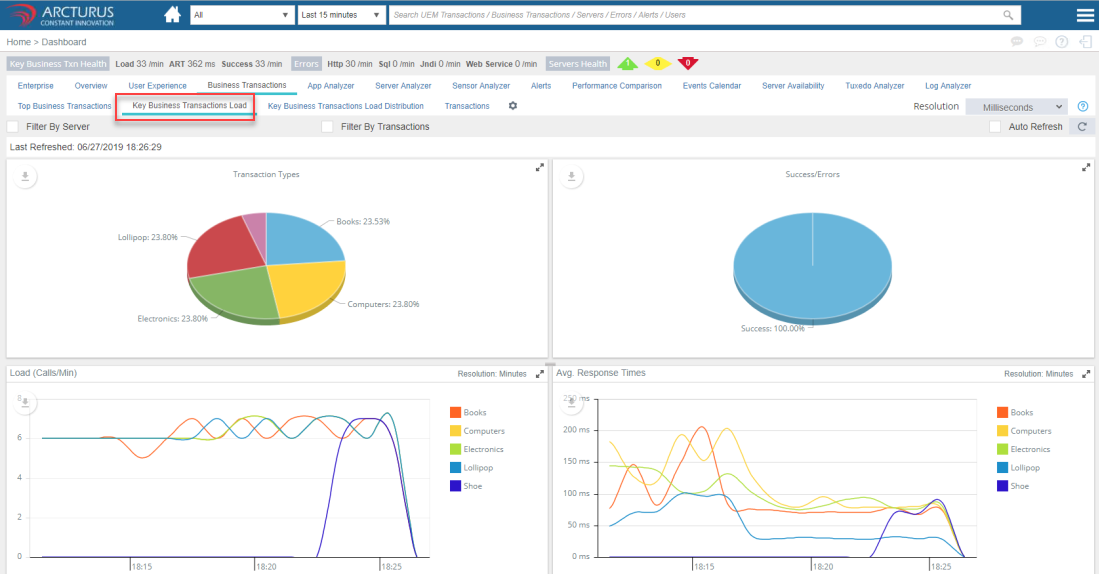Enable the Filter By Server checkbox

pos(13,127)
